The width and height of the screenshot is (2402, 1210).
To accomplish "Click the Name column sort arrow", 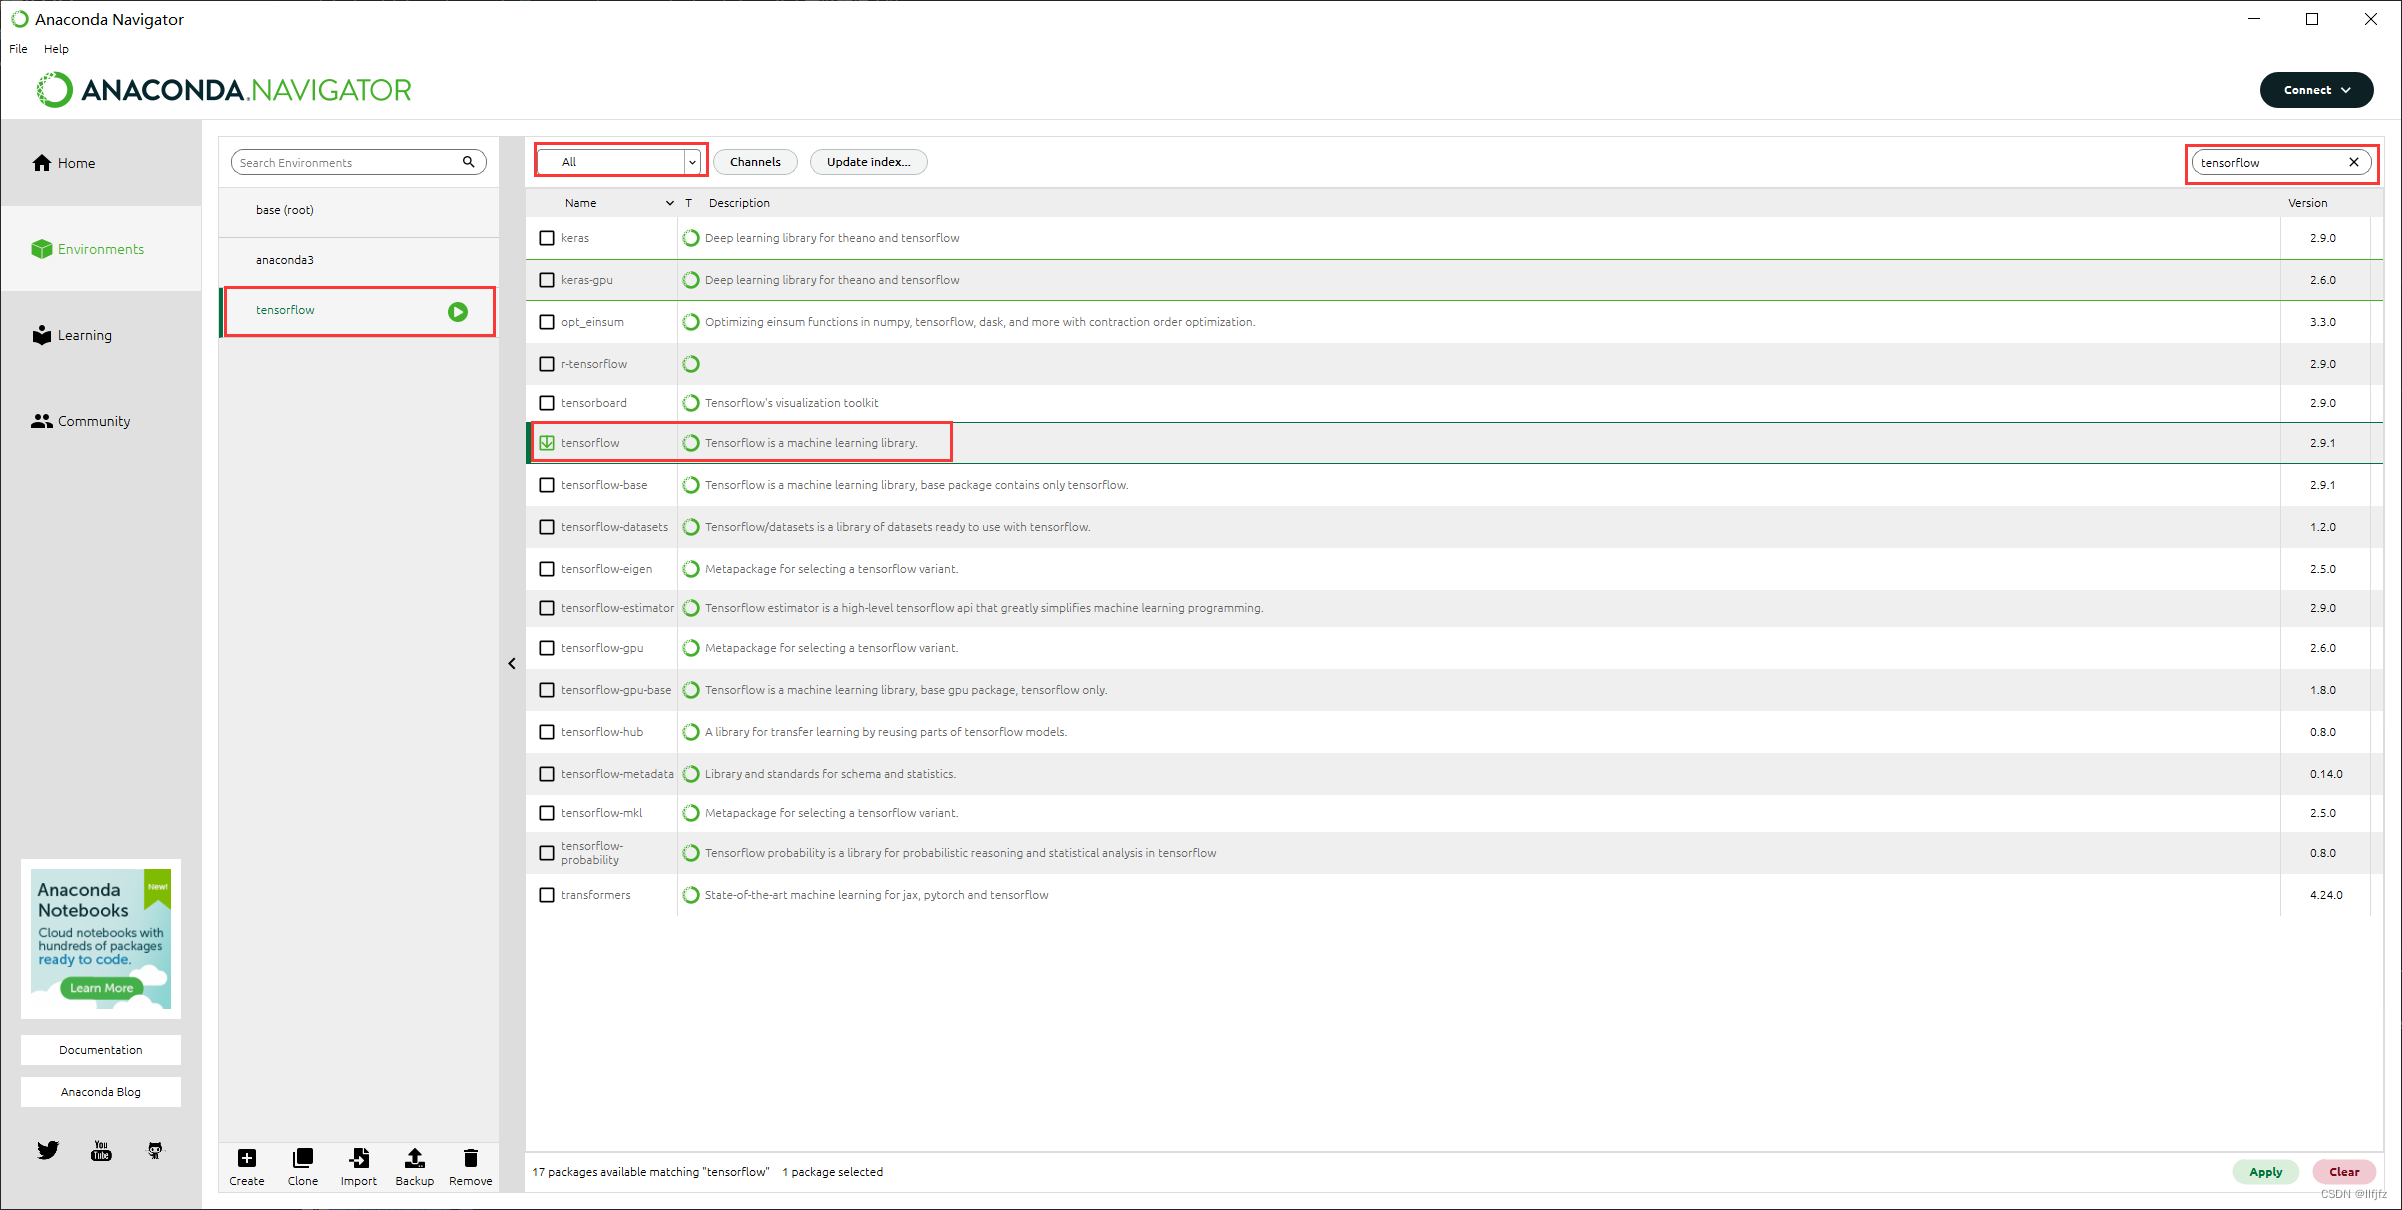I will [670, 203].
